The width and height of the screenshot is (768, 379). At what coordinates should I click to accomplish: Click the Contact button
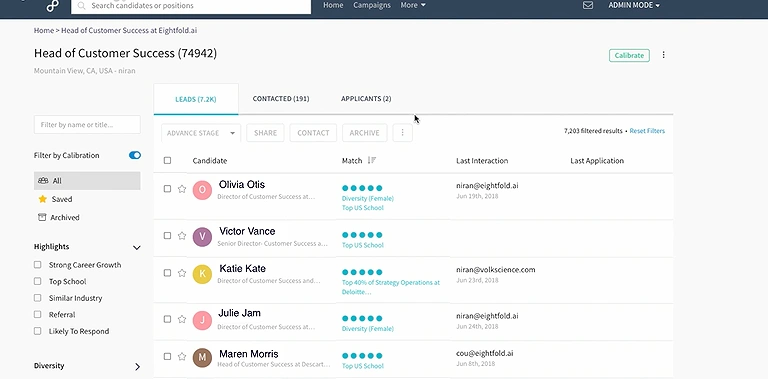(x=313, y=133)
